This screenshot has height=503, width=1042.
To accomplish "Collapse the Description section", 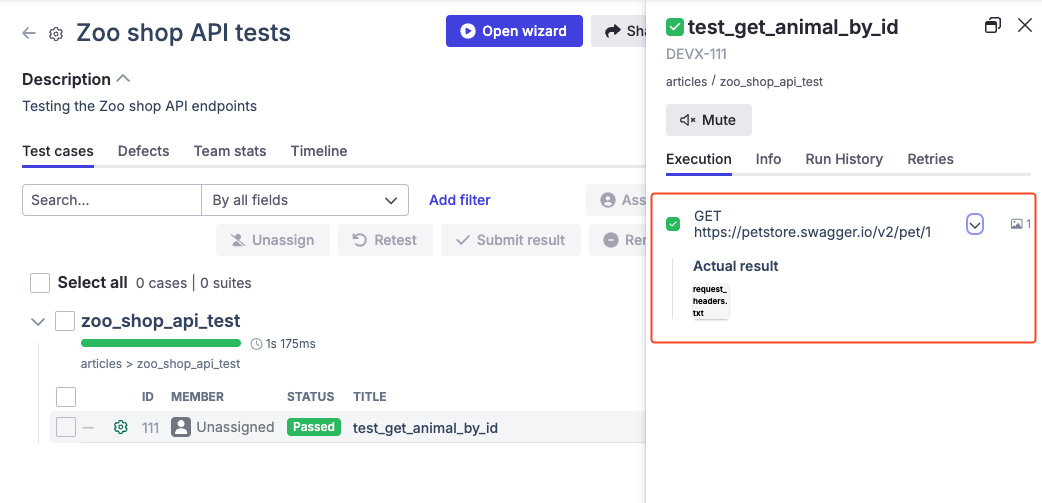I will (x=124, y=79).
